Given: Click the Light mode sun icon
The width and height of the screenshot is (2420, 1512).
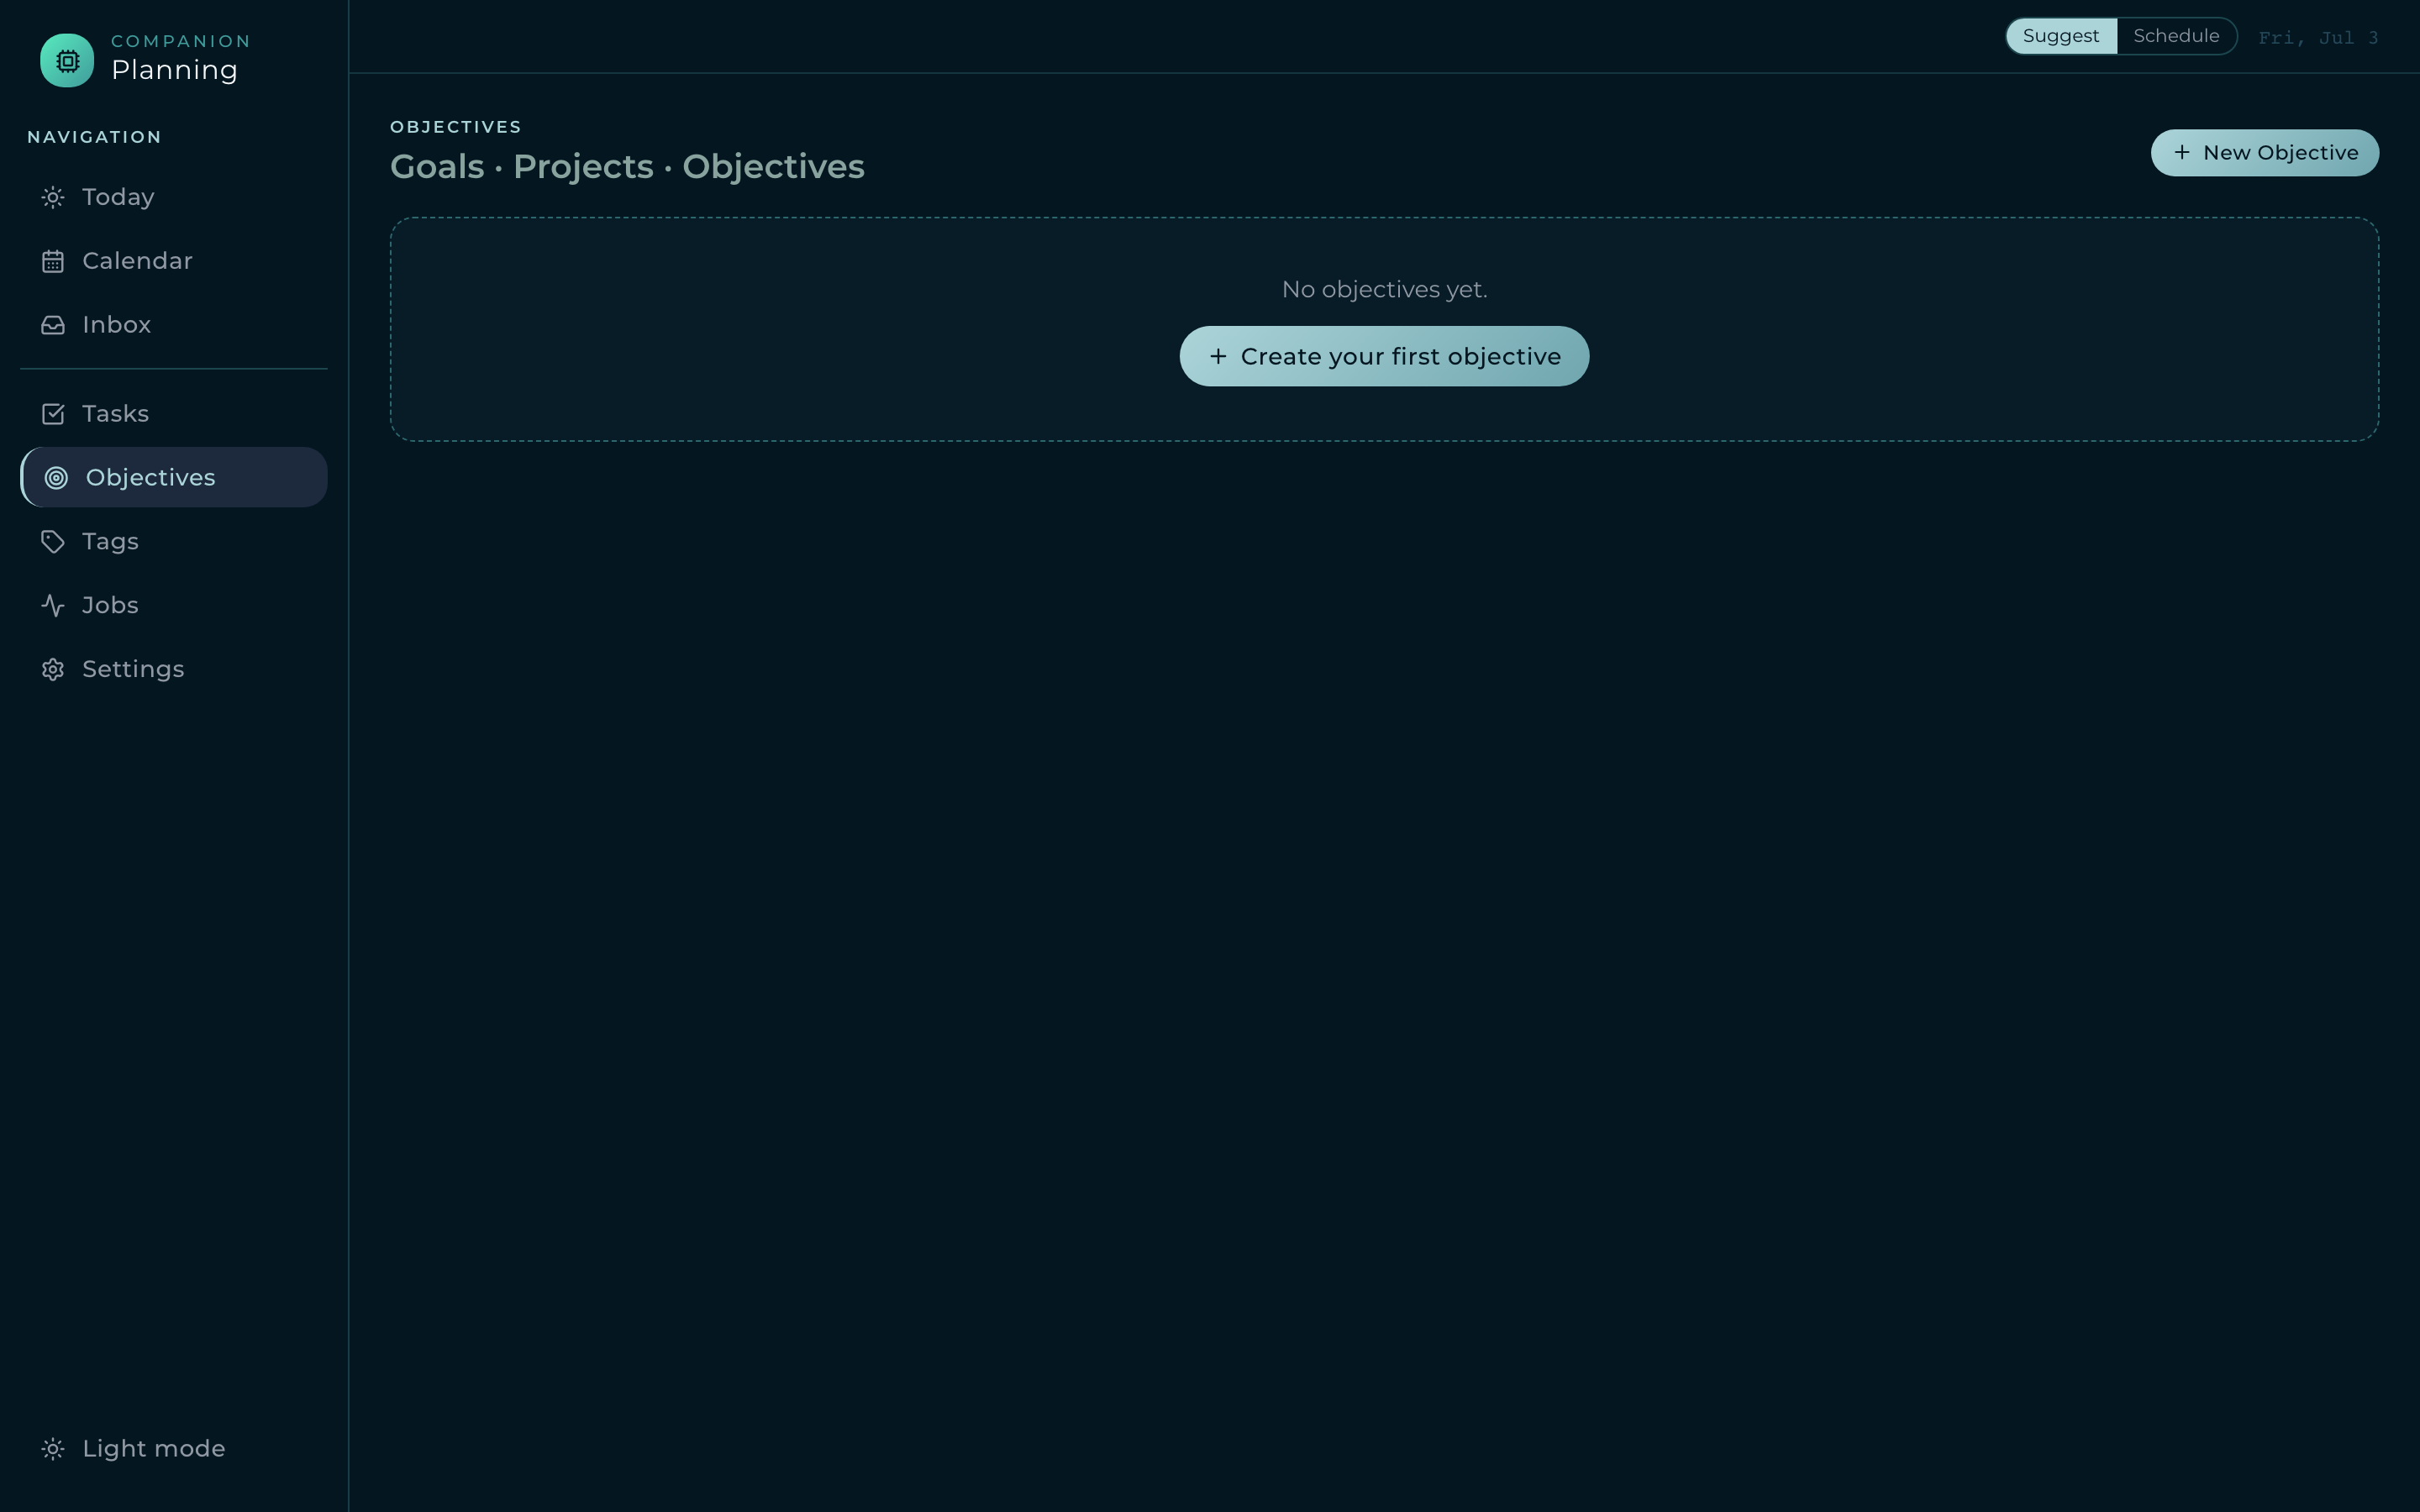Looking at the screenshot, I should click(53, 1449).
